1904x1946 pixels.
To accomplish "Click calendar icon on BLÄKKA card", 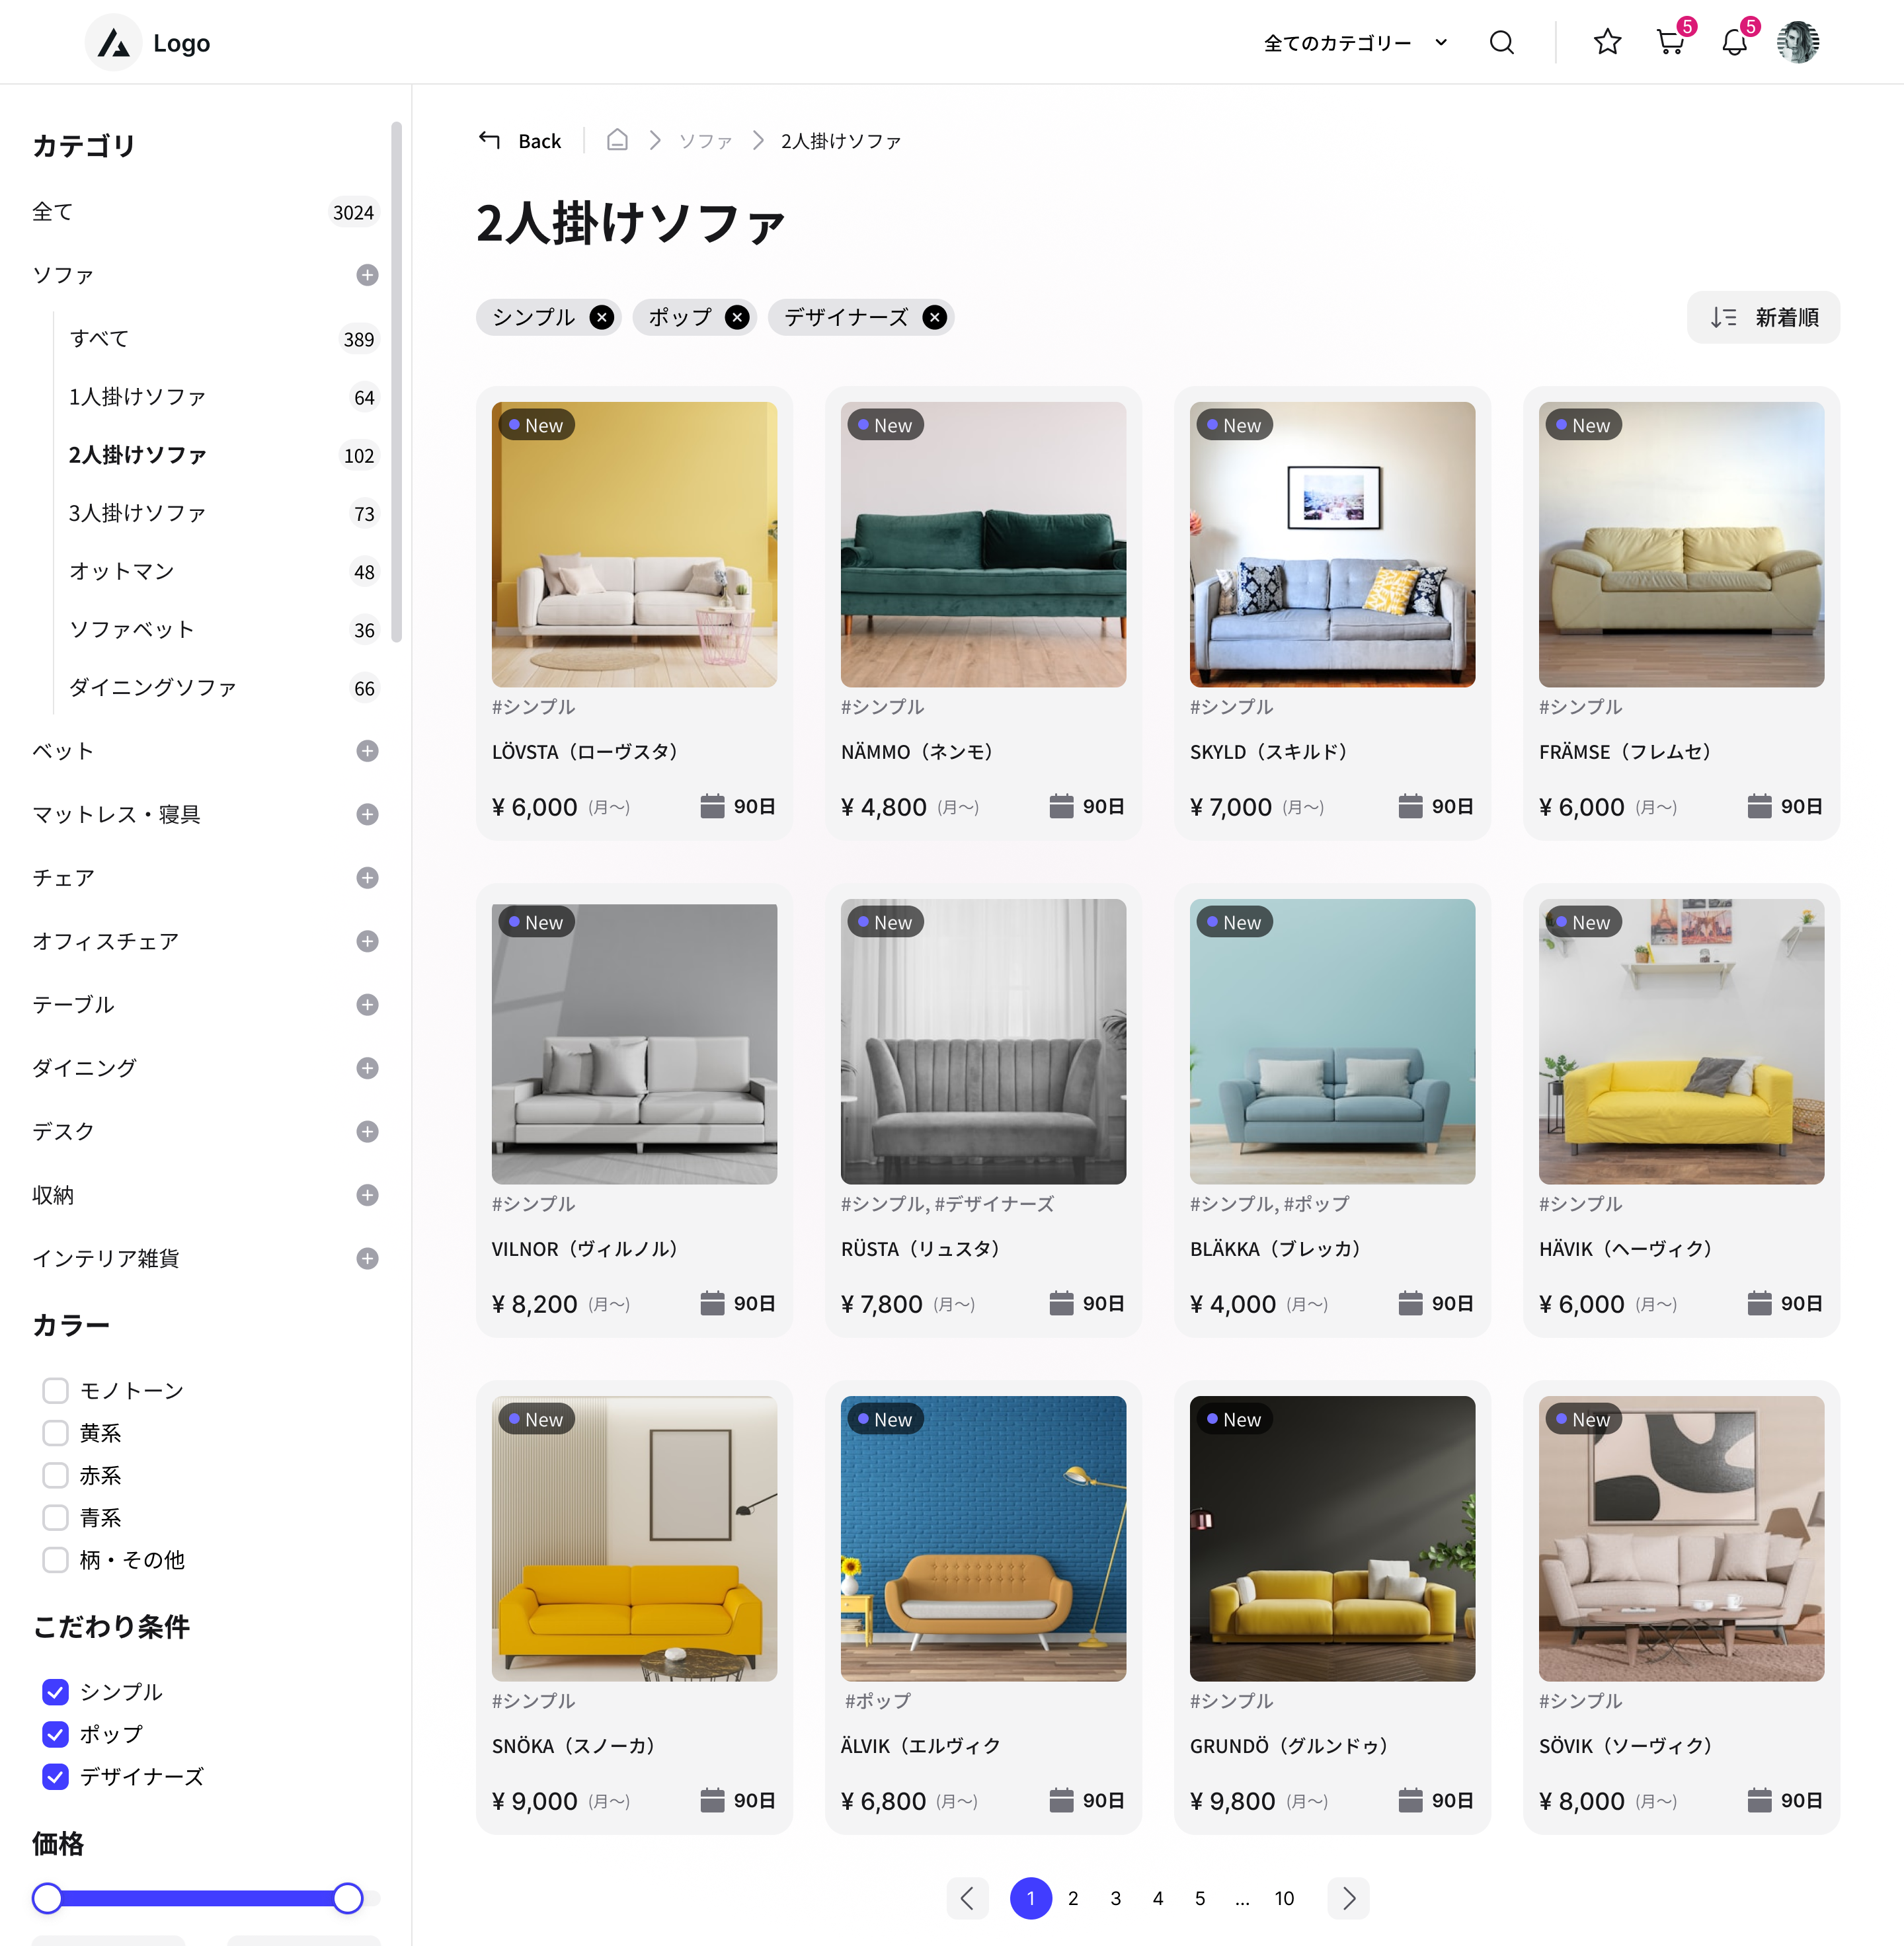I will click(1410, 1303).
